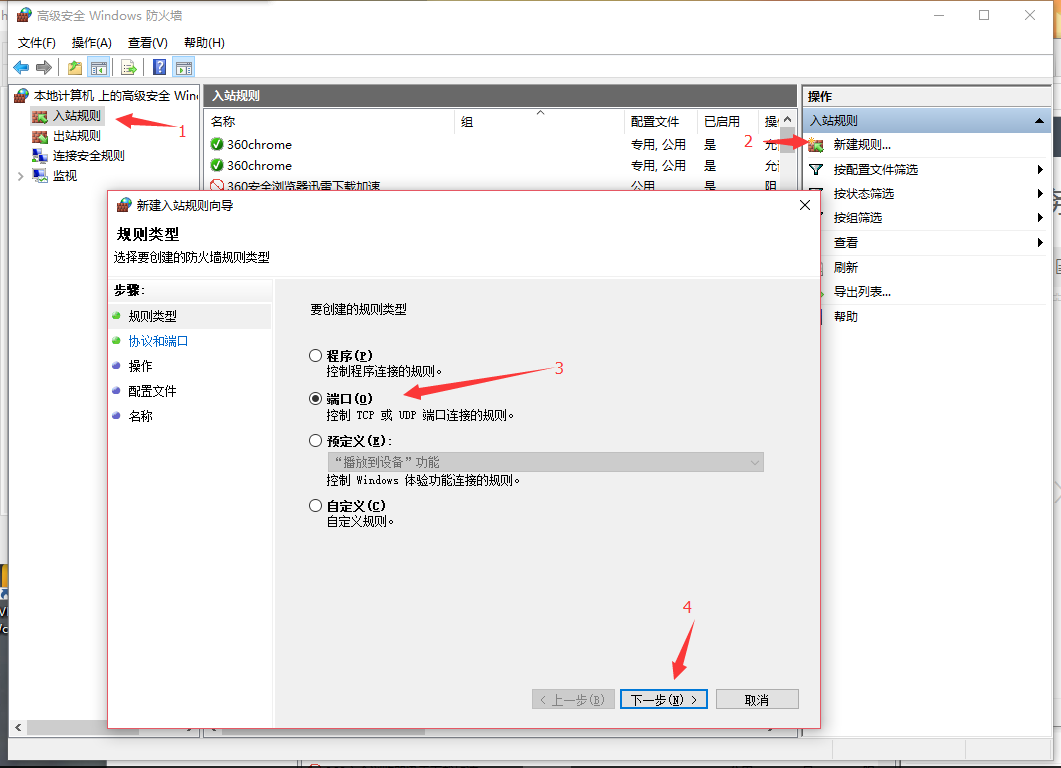Select the 自定义(C) radio button
The image size is (1061, 768).
pyautogui.click(x=315, y=505)
